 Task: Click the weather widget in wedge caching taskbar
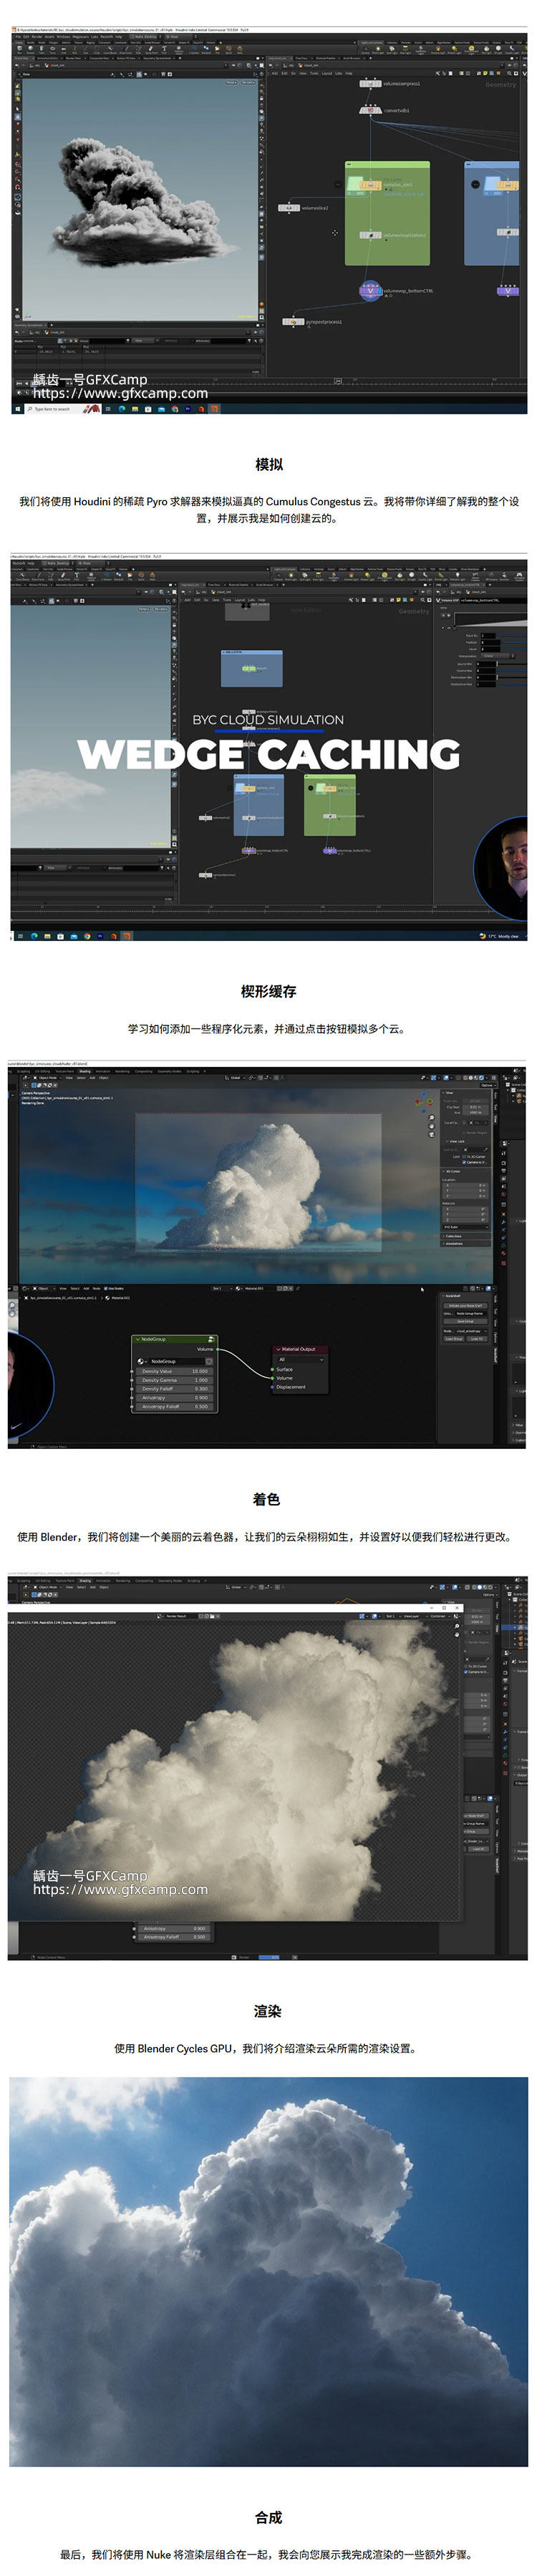(499, 936)
